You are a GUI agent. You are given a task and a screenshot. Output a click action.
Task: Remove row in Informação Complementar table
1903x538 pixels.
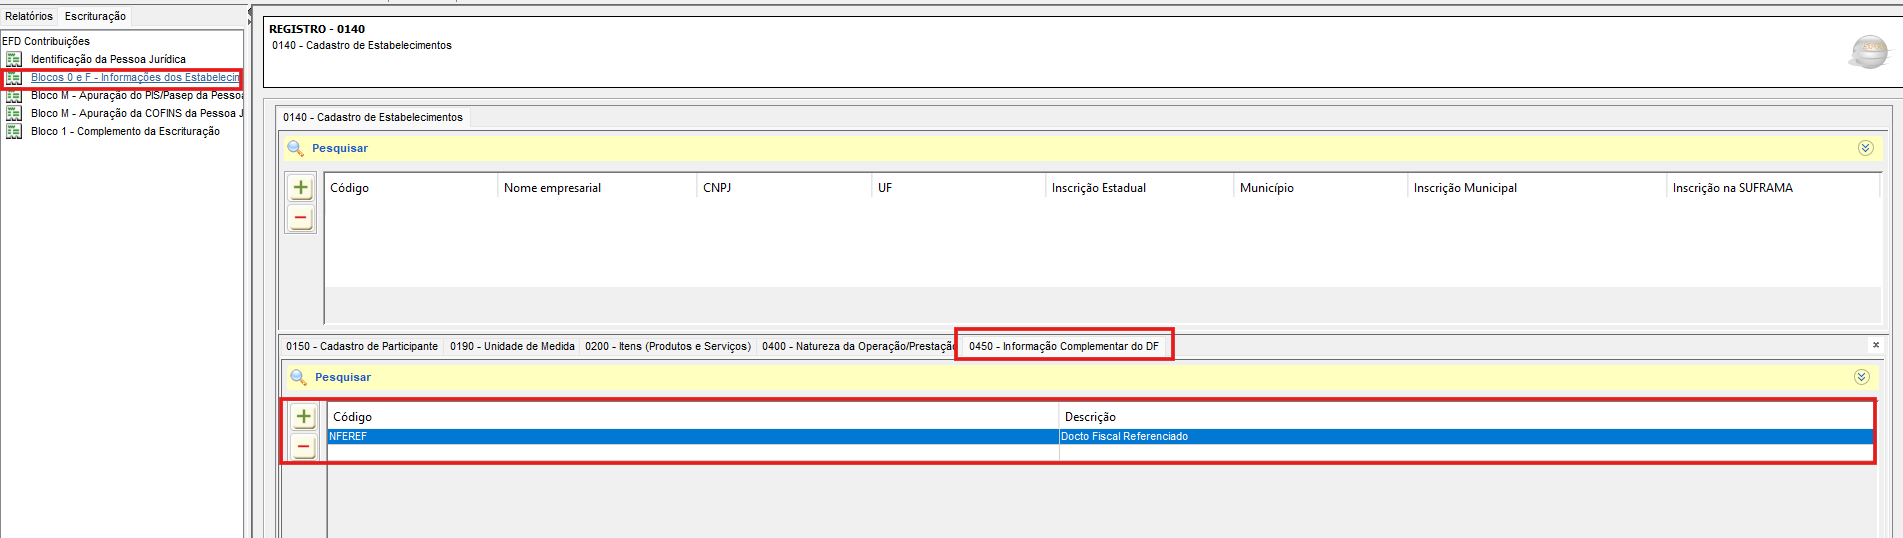[303, 446]
